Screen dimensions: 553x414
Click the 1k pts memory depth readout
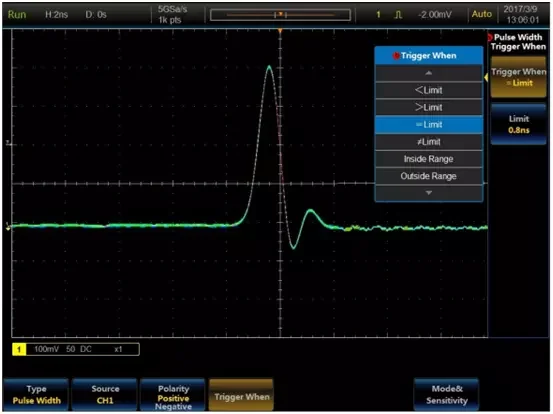coord(170,20)
